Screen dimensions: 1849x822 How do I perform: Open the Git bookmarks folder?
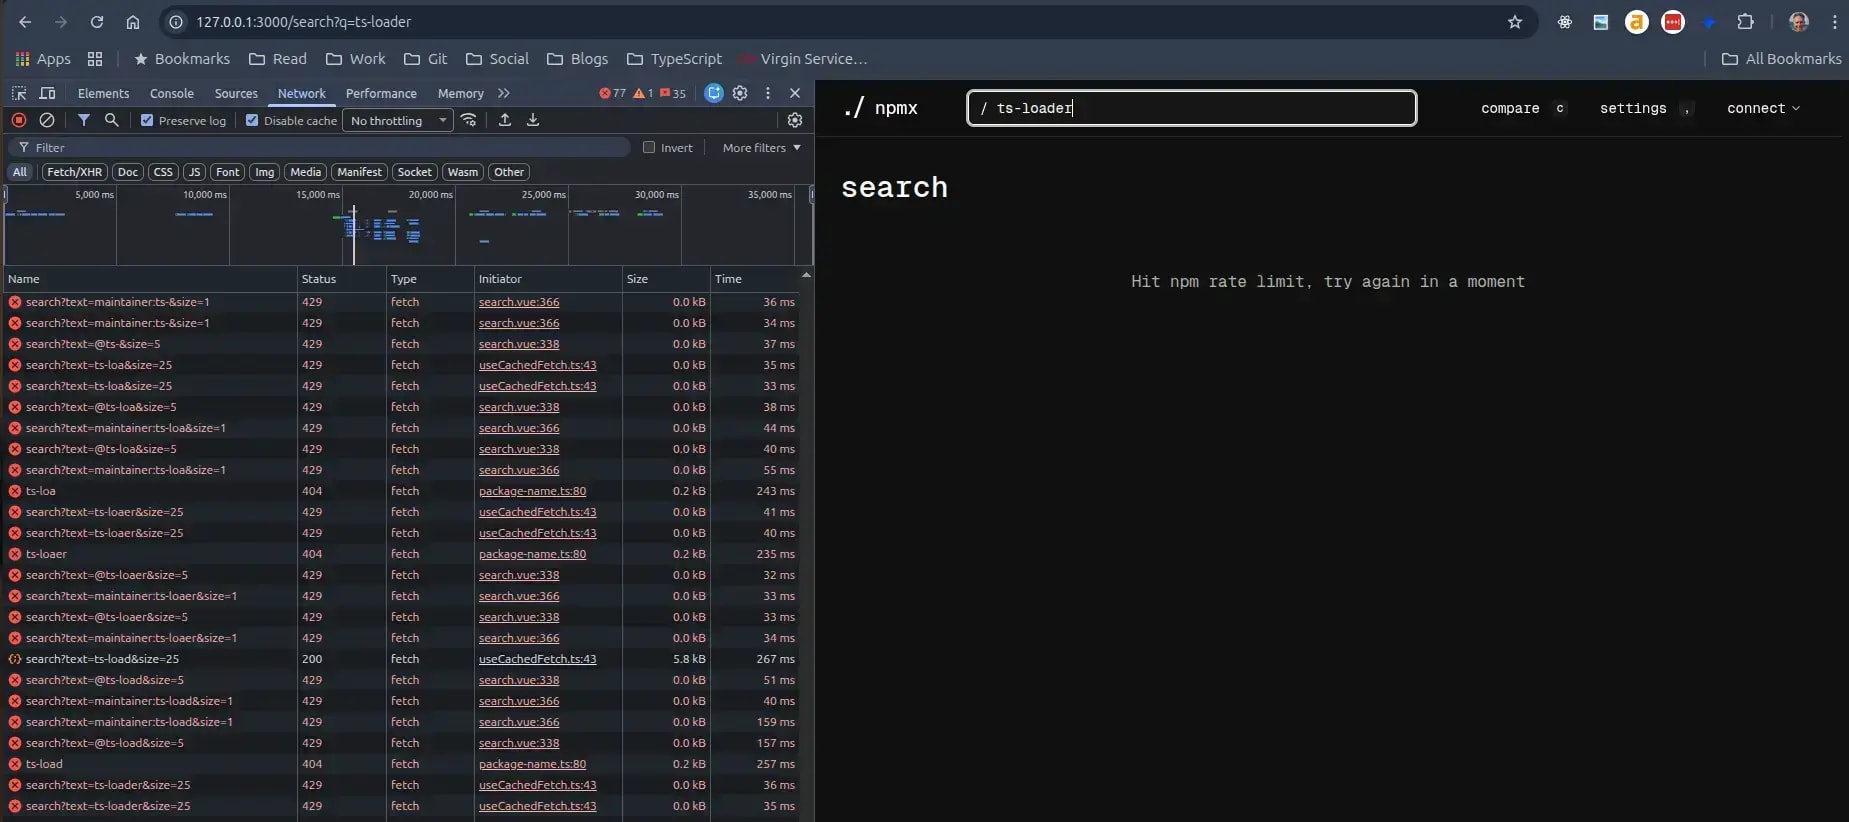(x=426, y=59)
